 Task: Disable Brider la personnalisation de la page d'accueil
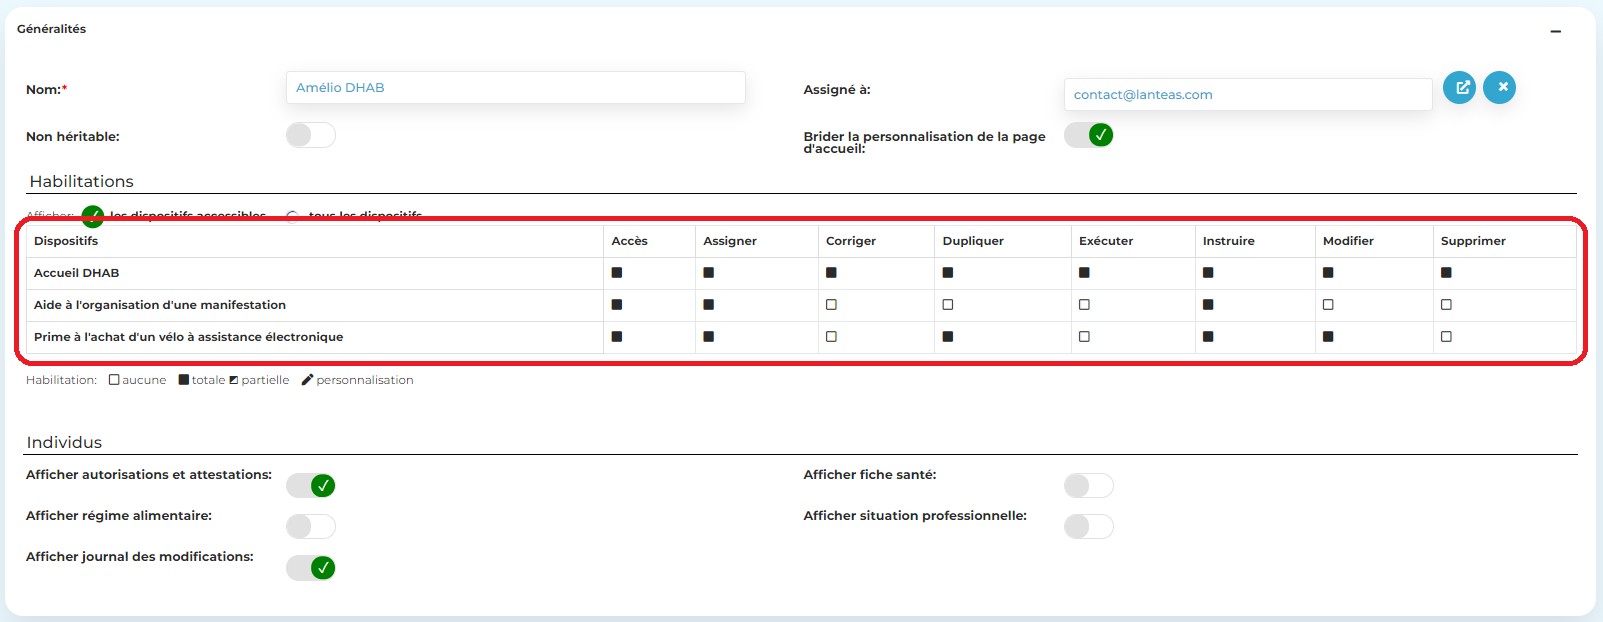coord(1088,135)
